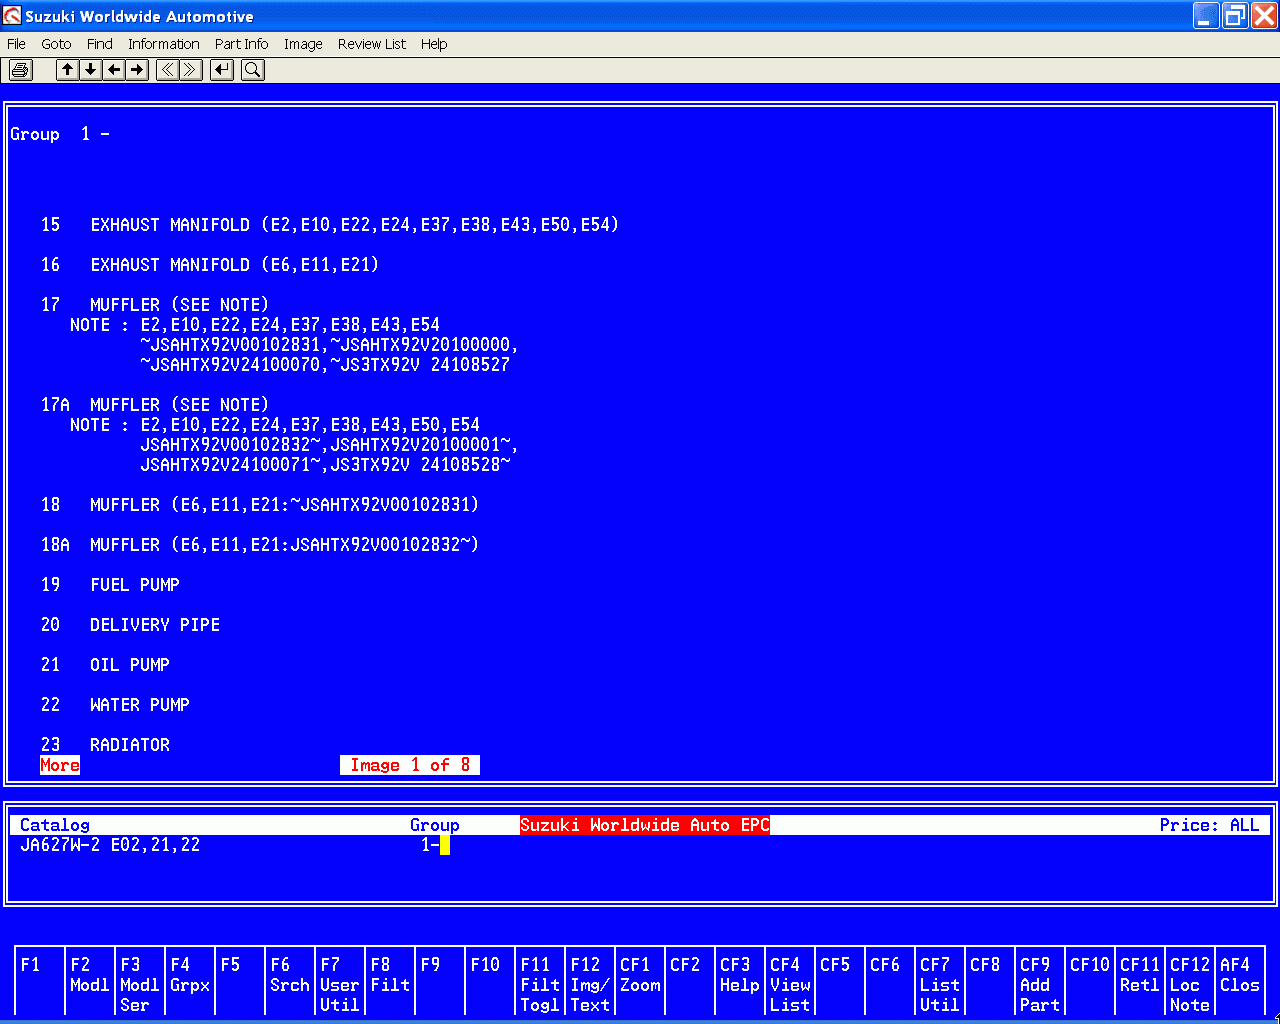Click the Price: ALL label
The image size is (1280, 1024).
1210,825
